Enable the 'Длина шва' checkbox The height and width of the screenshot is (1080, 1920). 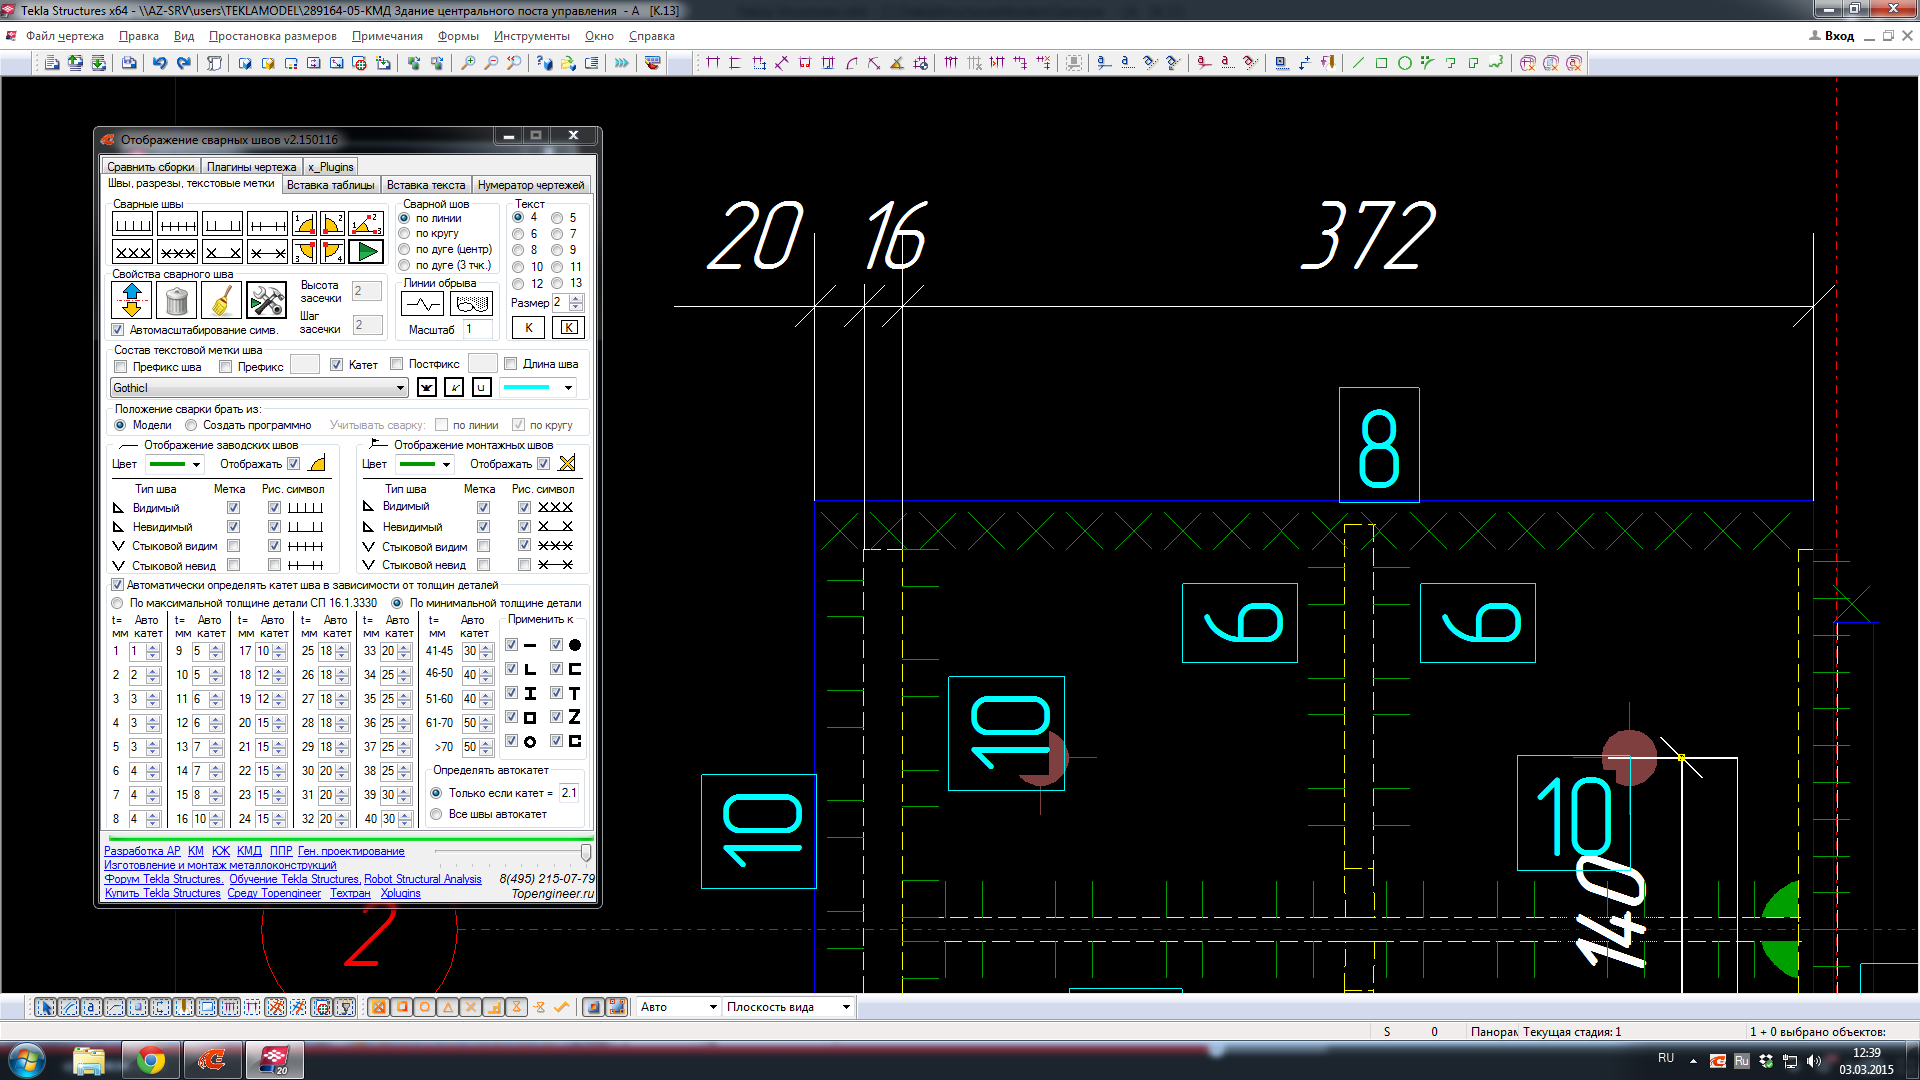pos(511,364)
